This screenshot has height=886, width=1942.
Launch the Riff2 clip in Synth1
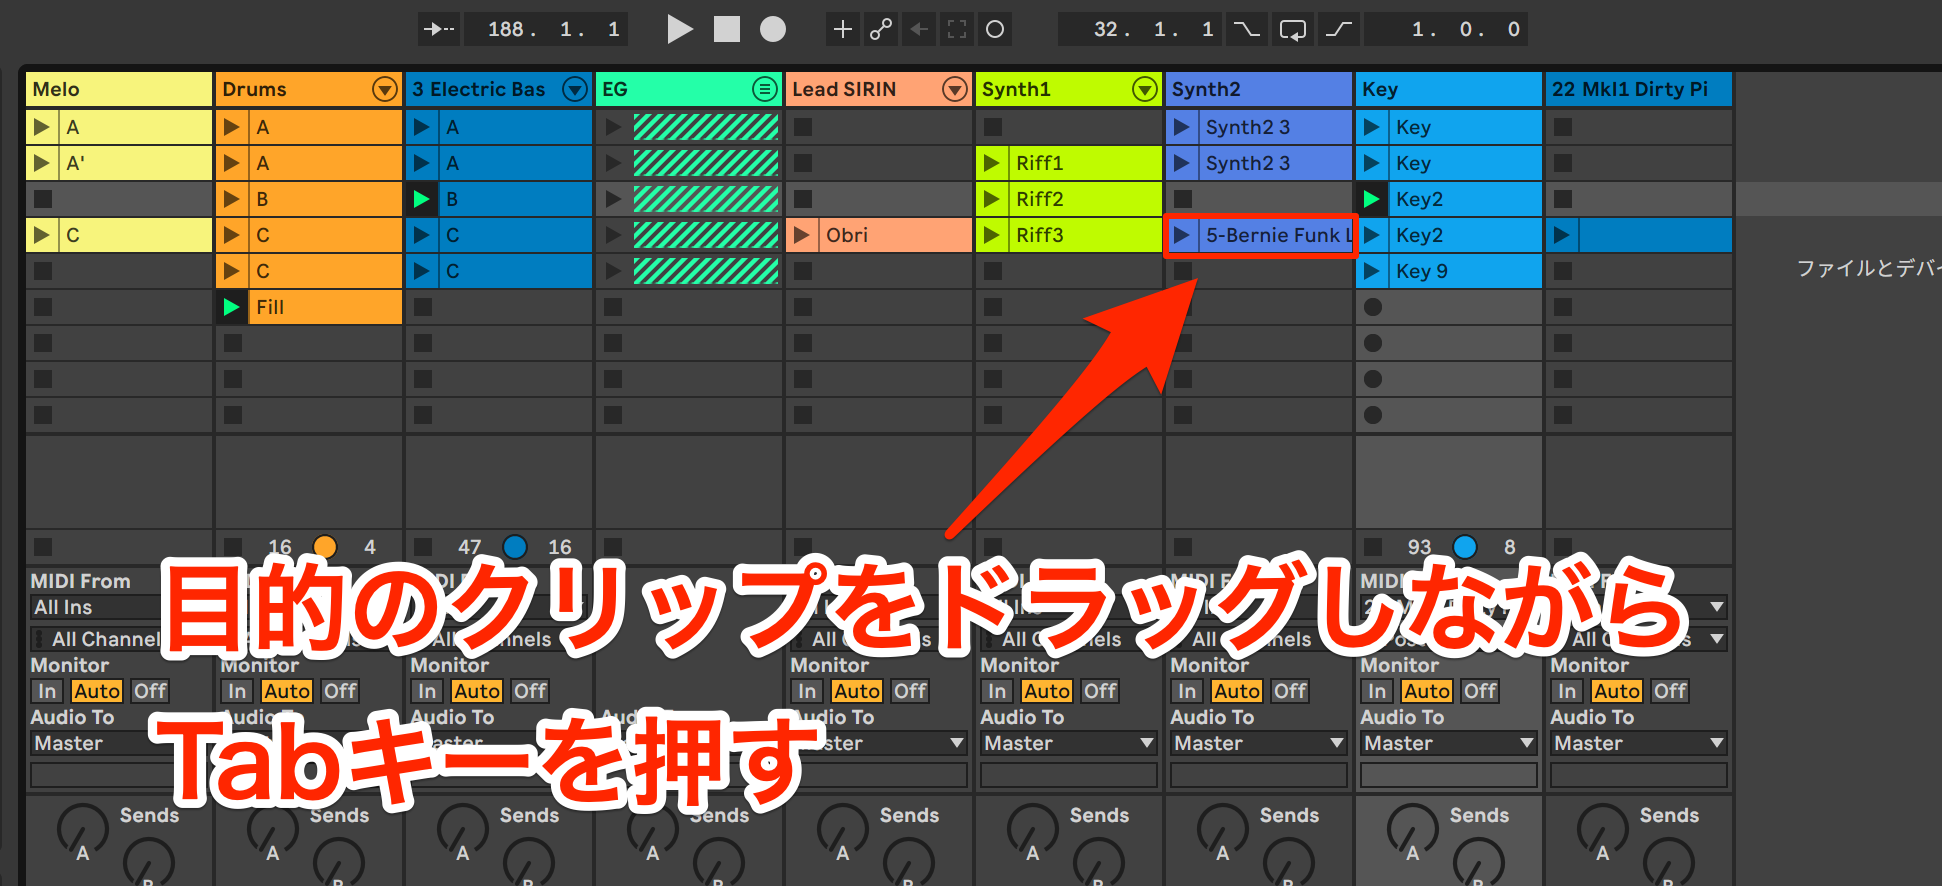(991, 199)
